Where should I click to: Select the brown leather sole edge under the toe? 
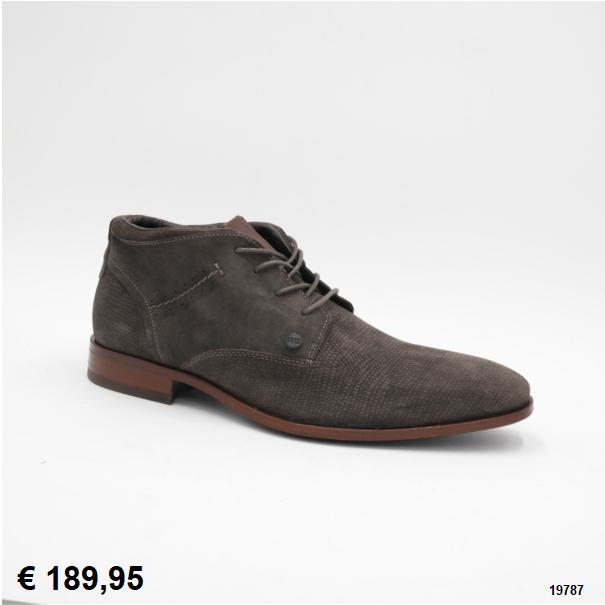pyautogui.click(x=444, y=430)
